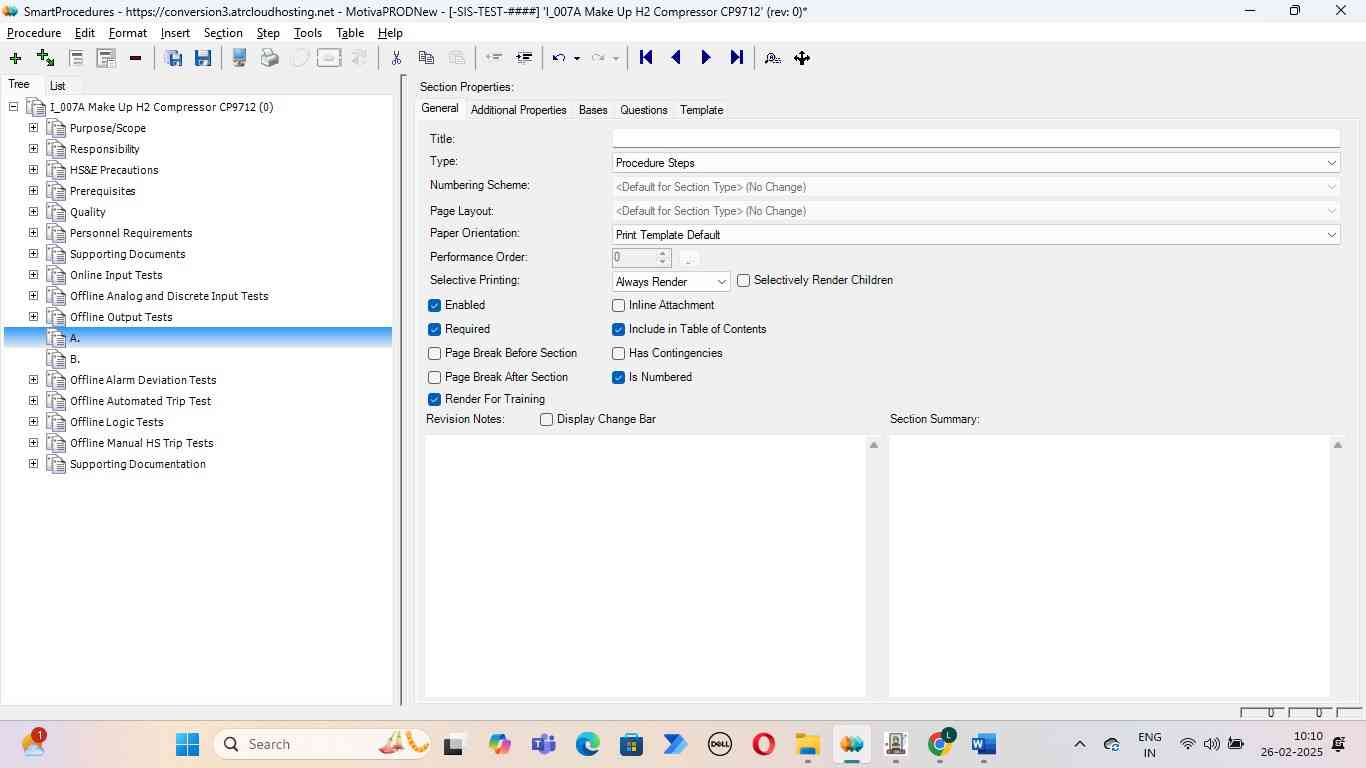This screenshot has height=768, width=1366.
Task: Uncheck Render For Training checkbox
Action: pos(434,399)
